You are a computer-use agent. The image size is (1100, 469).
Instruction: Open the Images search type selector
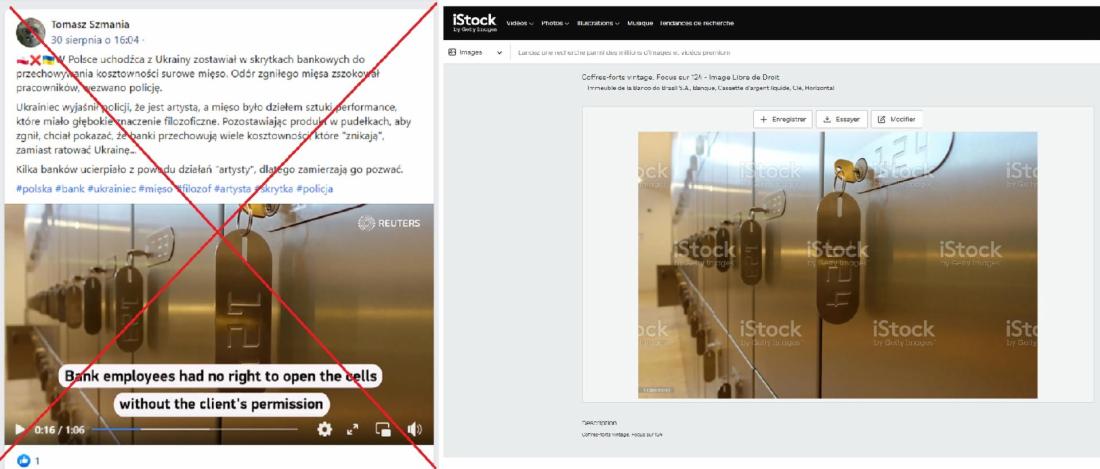tap(475, 53)
